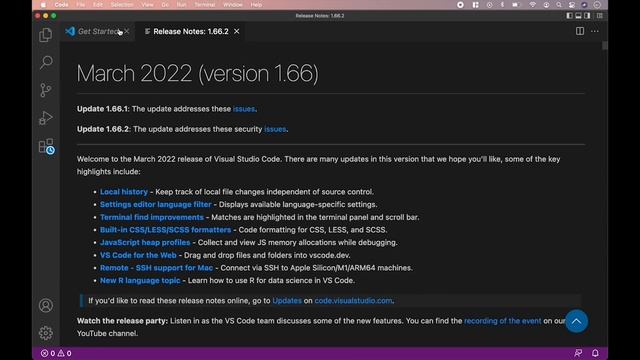Open the issues link for Update 1.66.1
The width and height of the screenshot is (640, 360).
pyautogui.click(x=244, y=109)
